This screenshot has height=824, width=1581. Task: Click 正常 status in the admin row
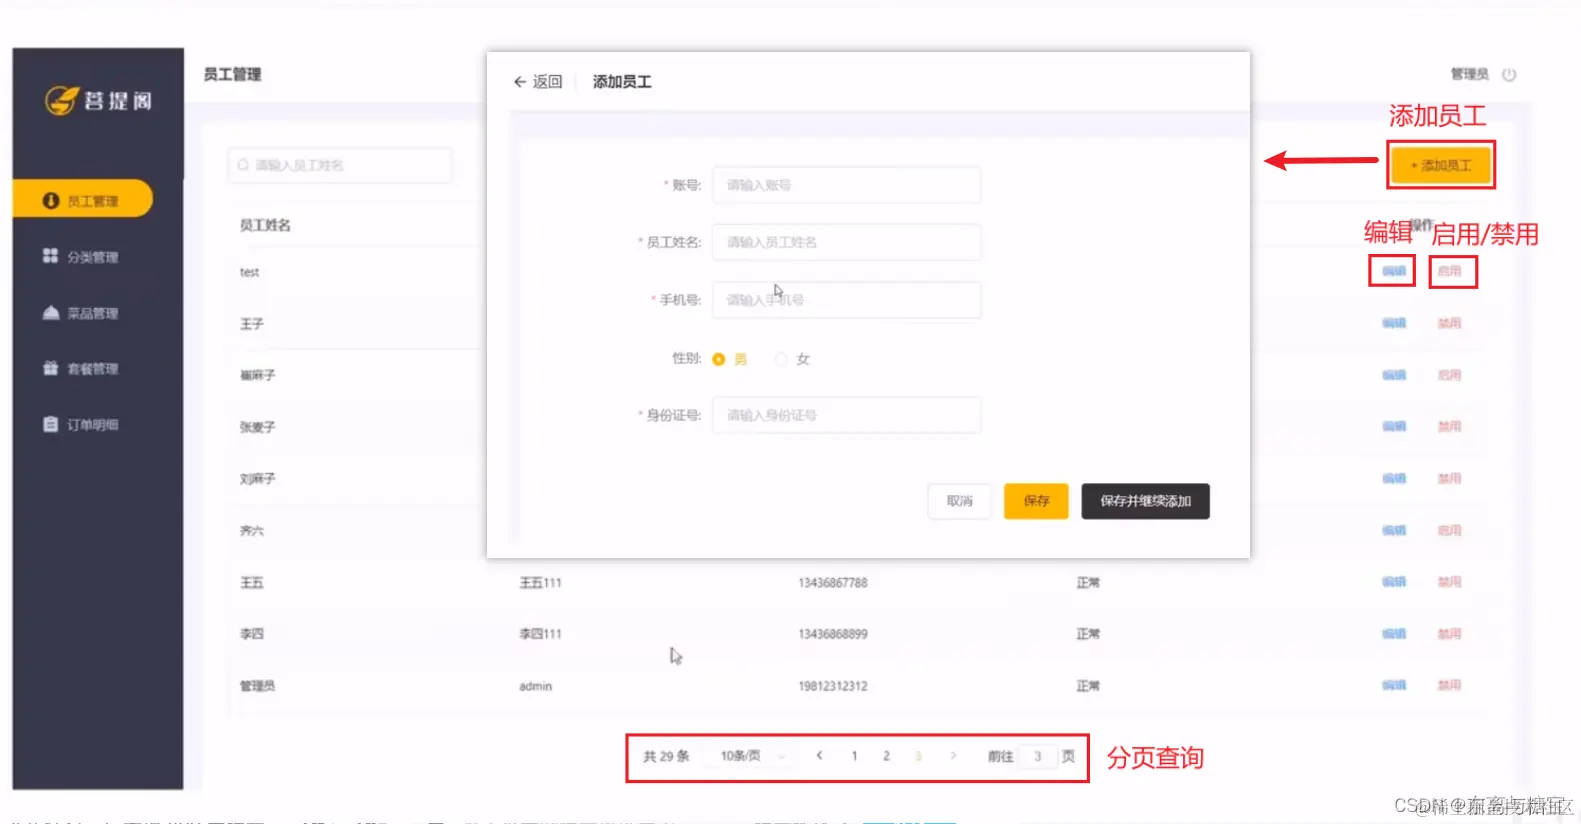point(1088,686)
